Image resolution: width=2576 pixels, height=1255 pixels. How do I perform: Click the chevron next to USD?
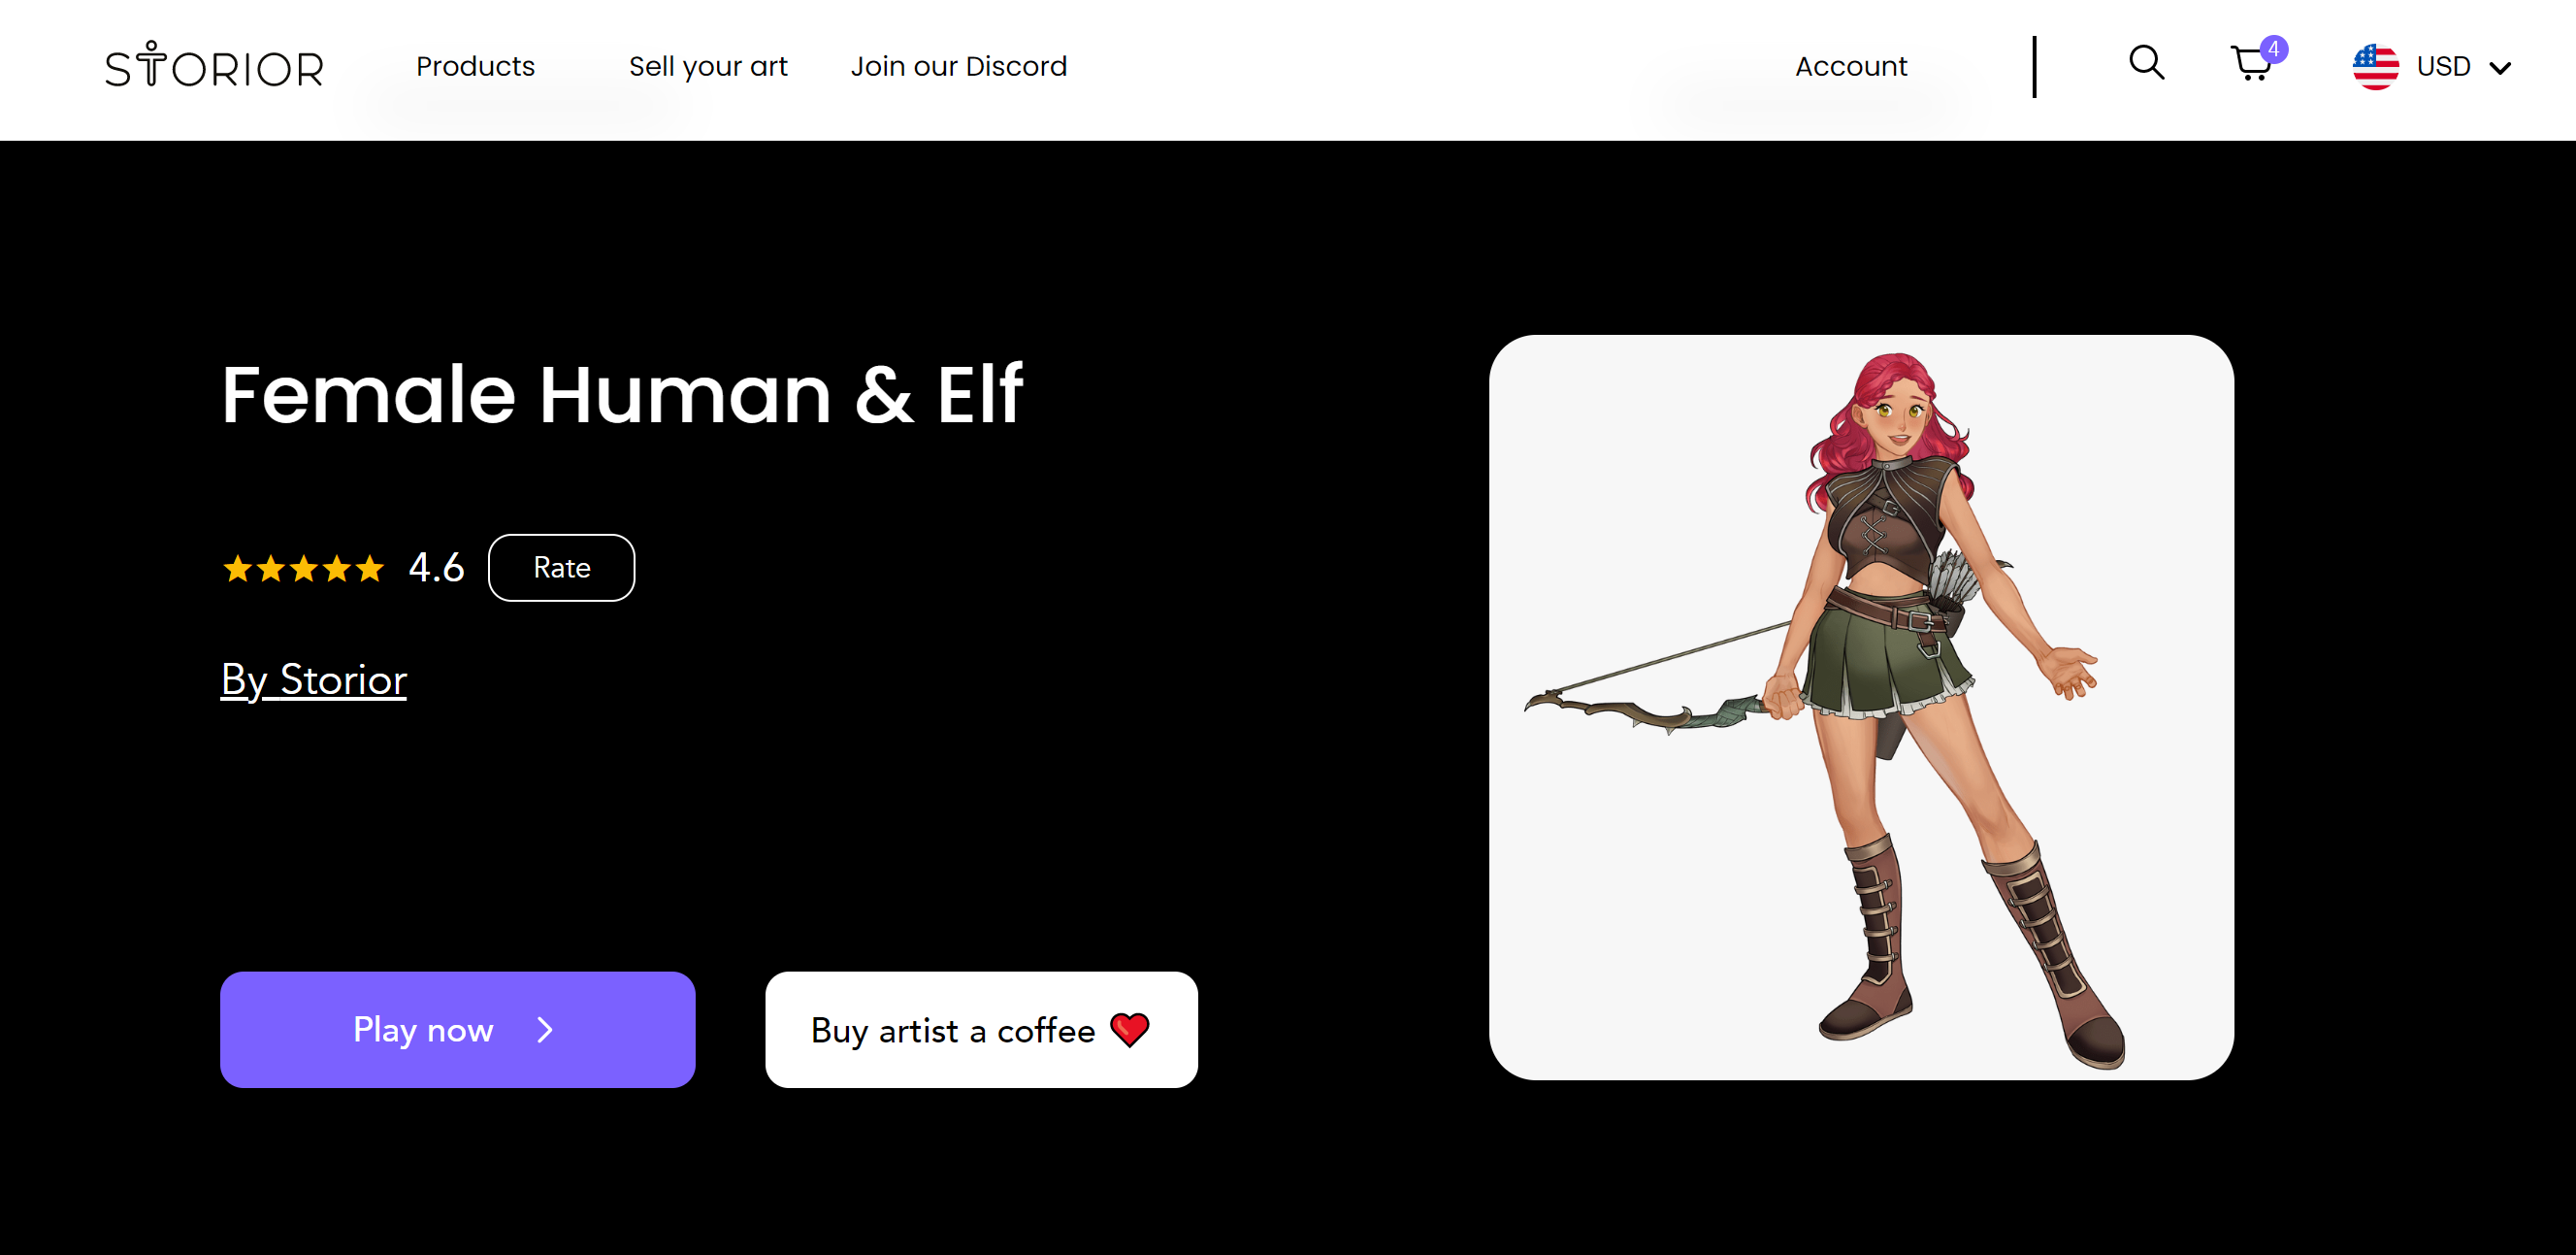2500,68
